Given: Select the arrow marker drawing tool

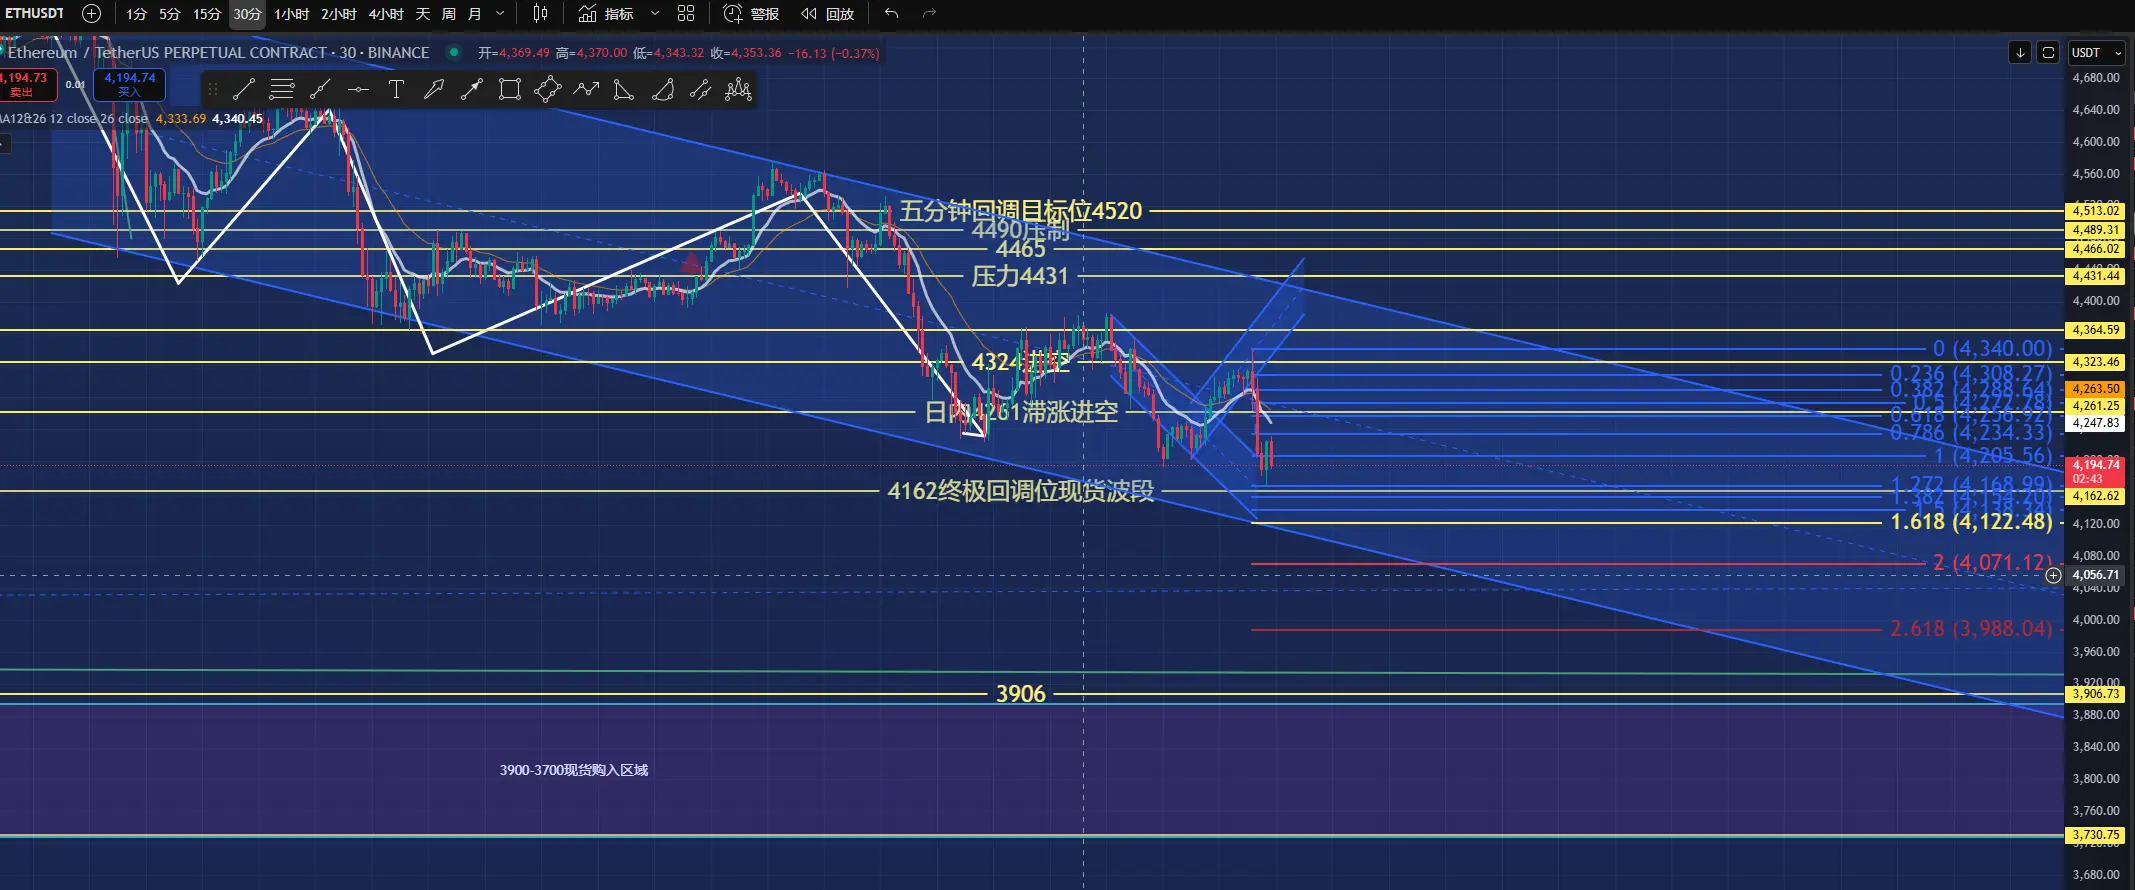Looking at the screenshot, I should click(434, 90).
